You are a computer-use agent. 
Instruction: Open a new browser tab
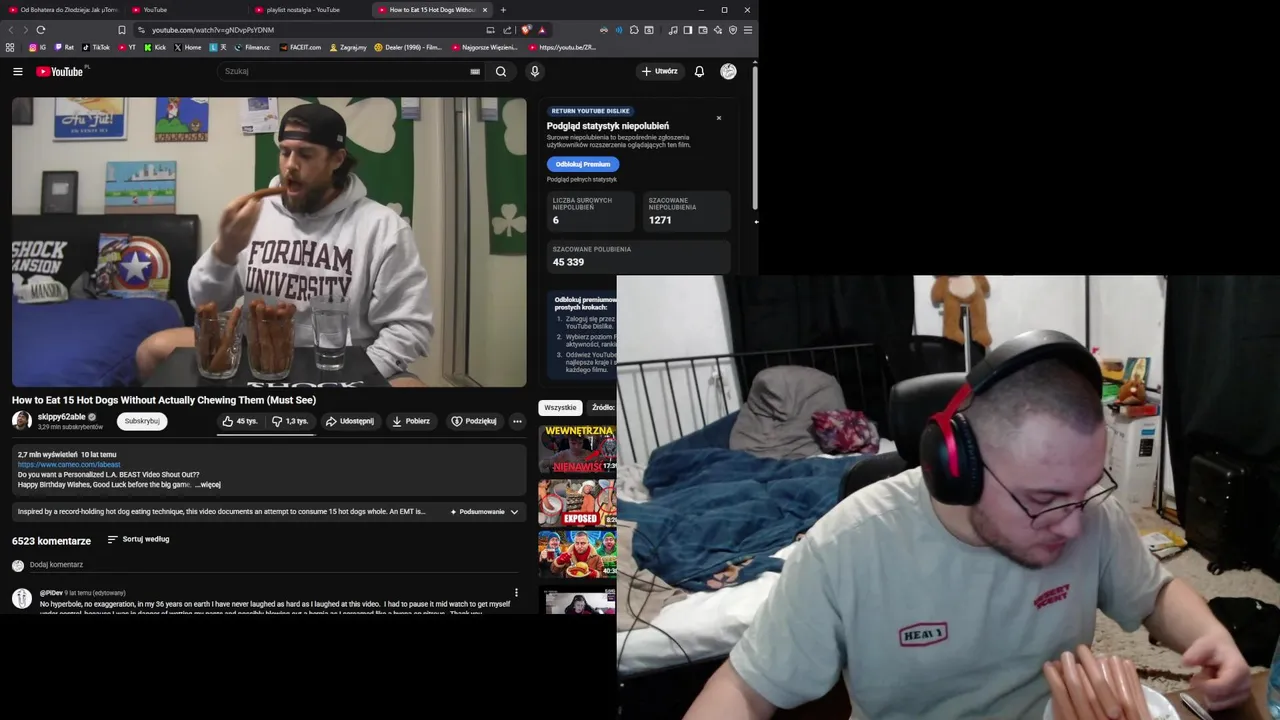coord(503,10)
